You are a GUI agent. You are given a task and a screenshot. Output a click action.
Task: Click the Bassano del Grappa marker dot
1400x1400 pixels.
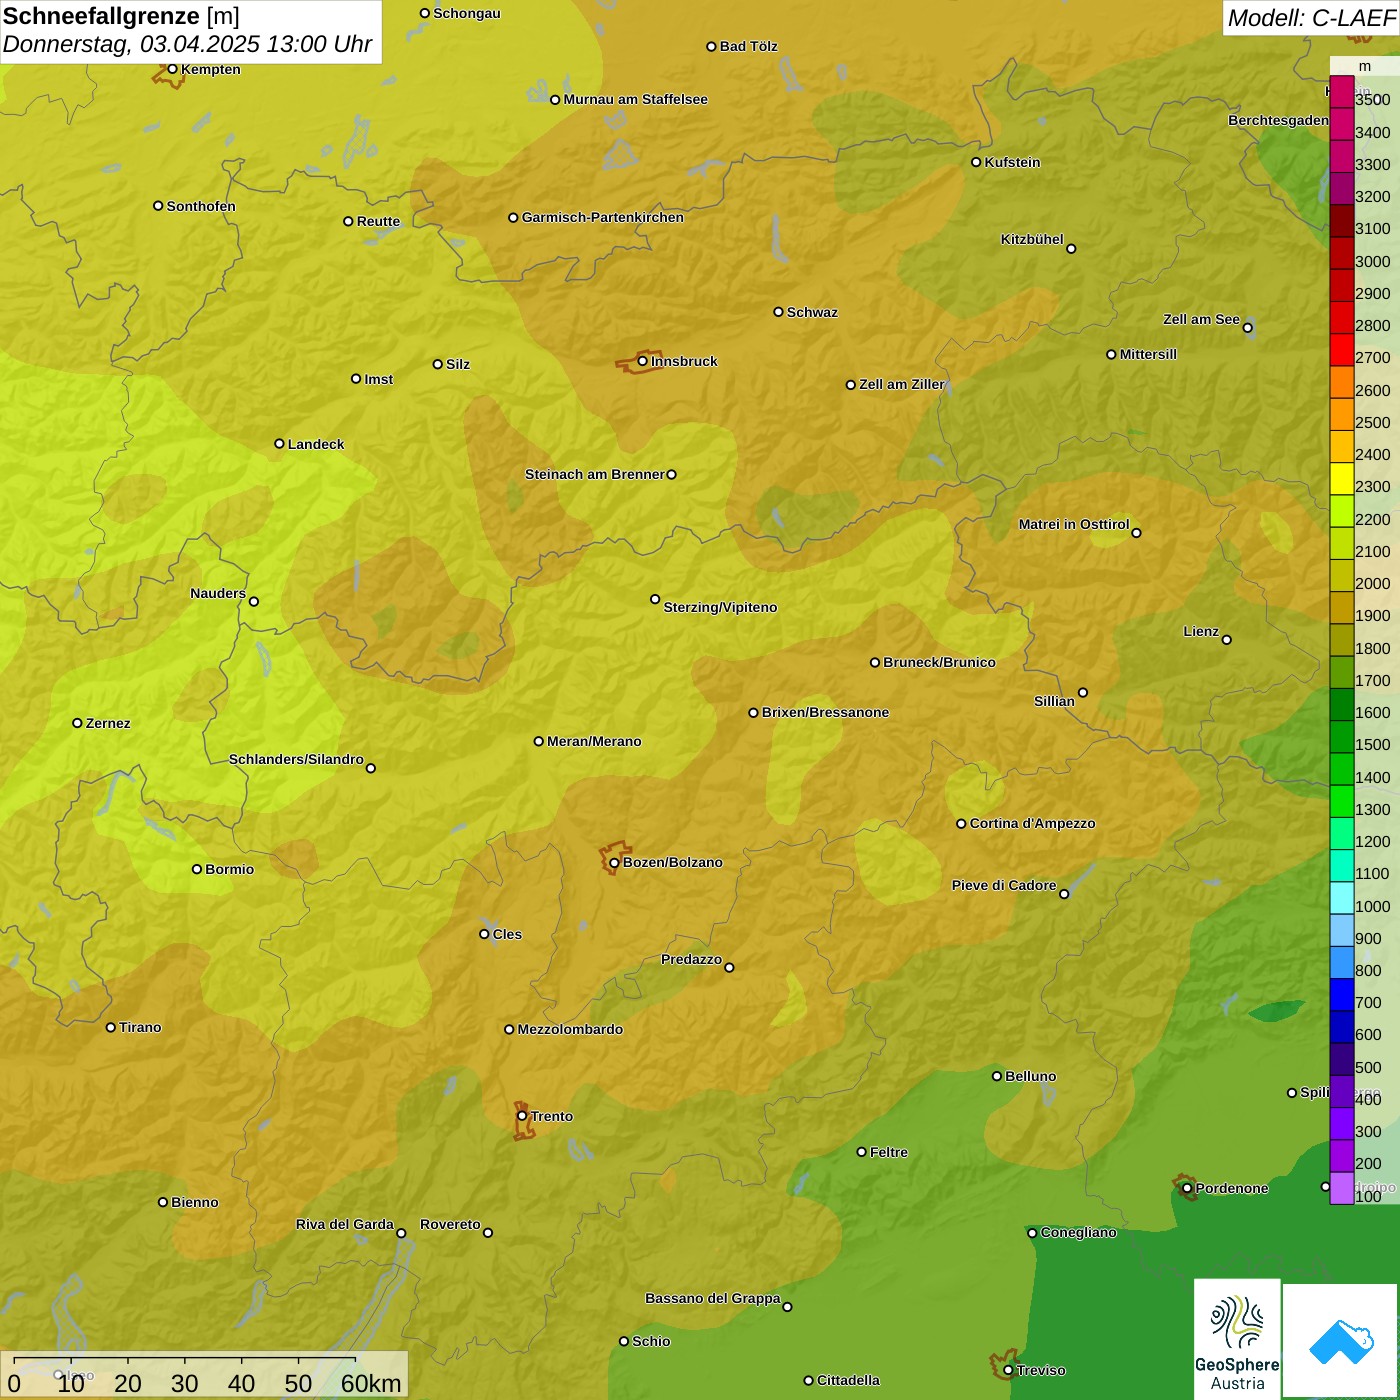tap(787, 1307)
